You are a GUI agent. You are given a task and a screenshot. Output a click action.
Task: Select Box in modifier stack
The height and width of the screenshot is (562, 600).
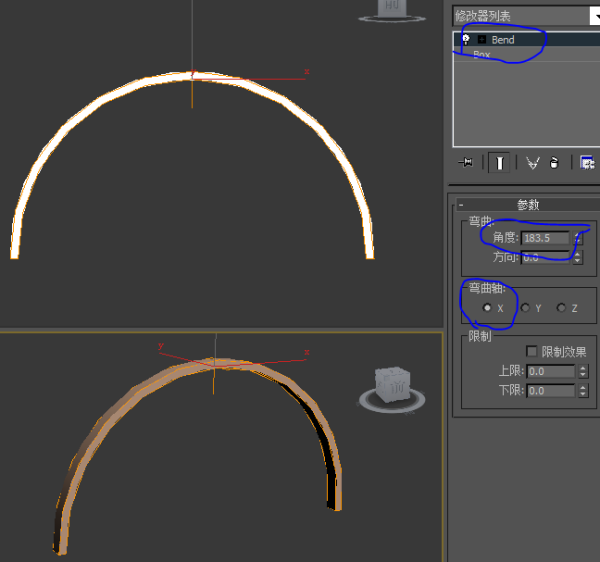pyautogui.click(x=482, y=55)
